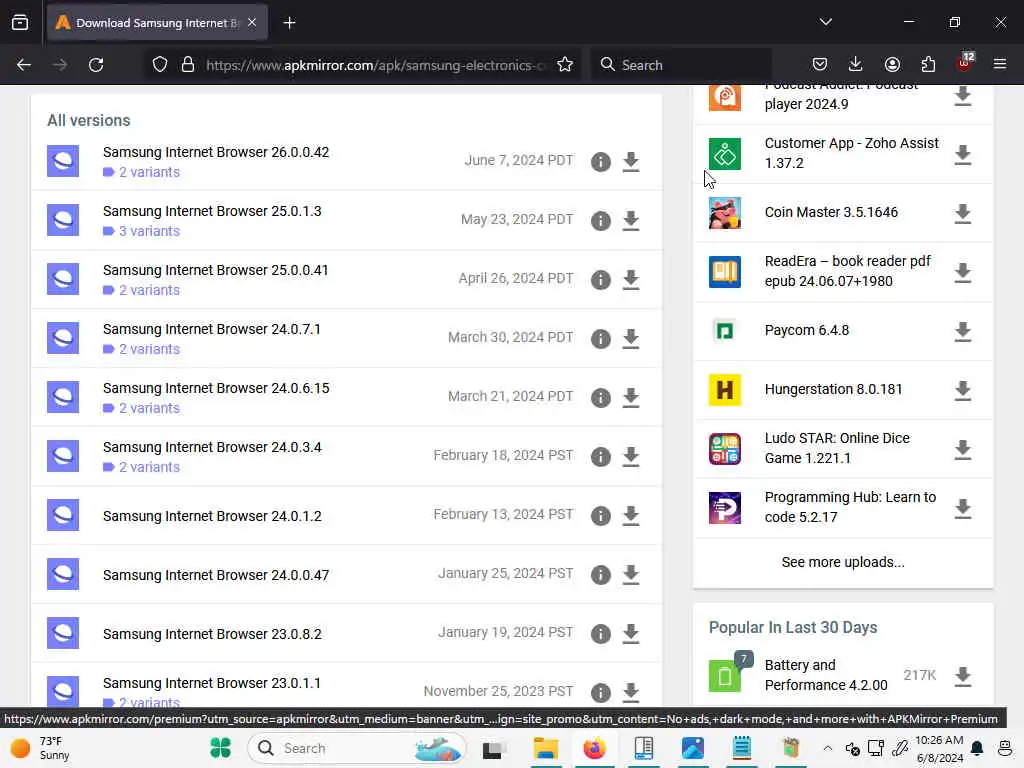Download Ludo STAR Online Dice Game
Image resolution: width=1024 pixels, height=768 pixels.
[x=962, y=449]
